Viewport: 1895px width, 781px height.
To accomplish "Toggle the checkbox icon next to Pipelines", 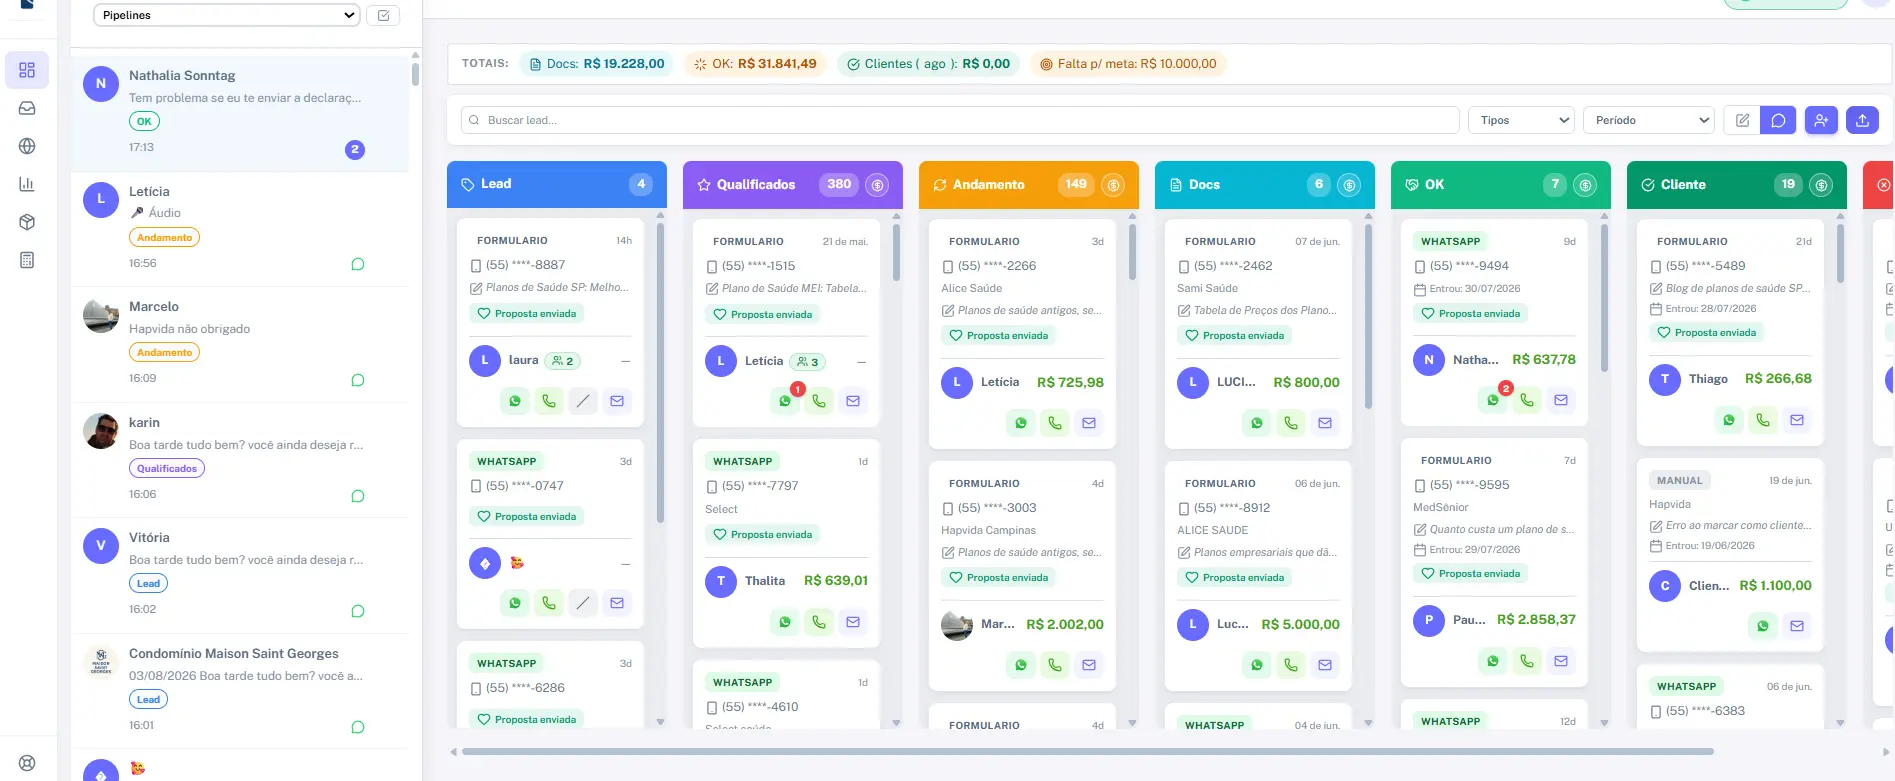I will (383, 15).
